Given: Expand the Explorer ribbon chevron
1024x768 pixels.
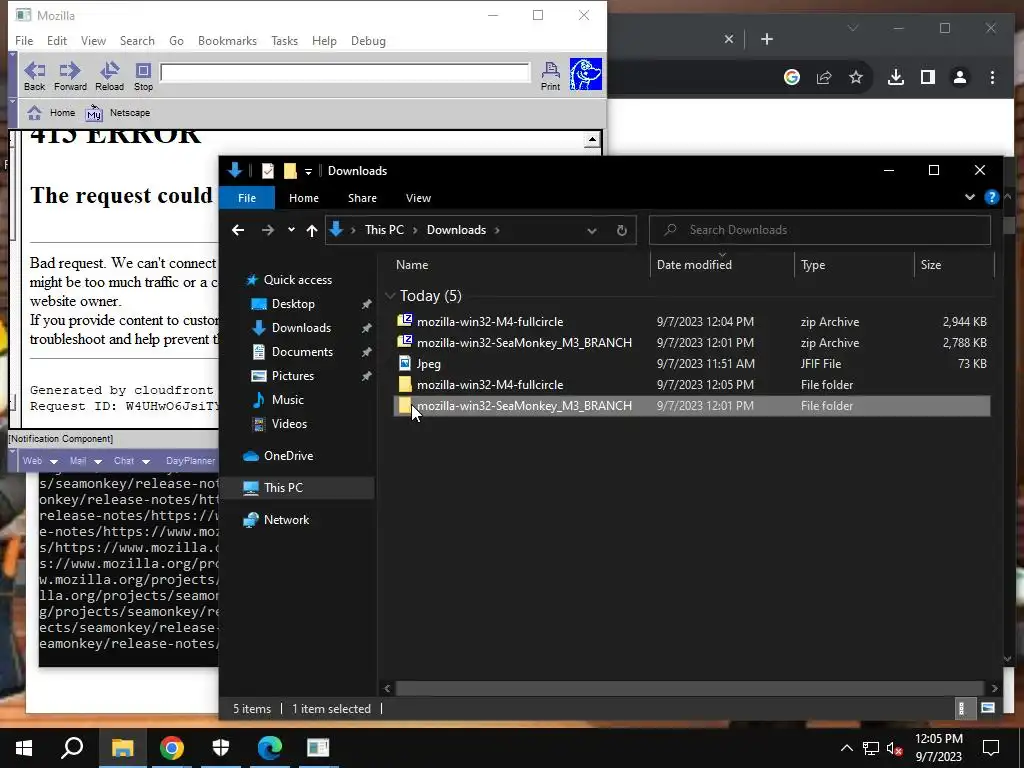Looking at the screenshot, I should [x=970, y=197].
